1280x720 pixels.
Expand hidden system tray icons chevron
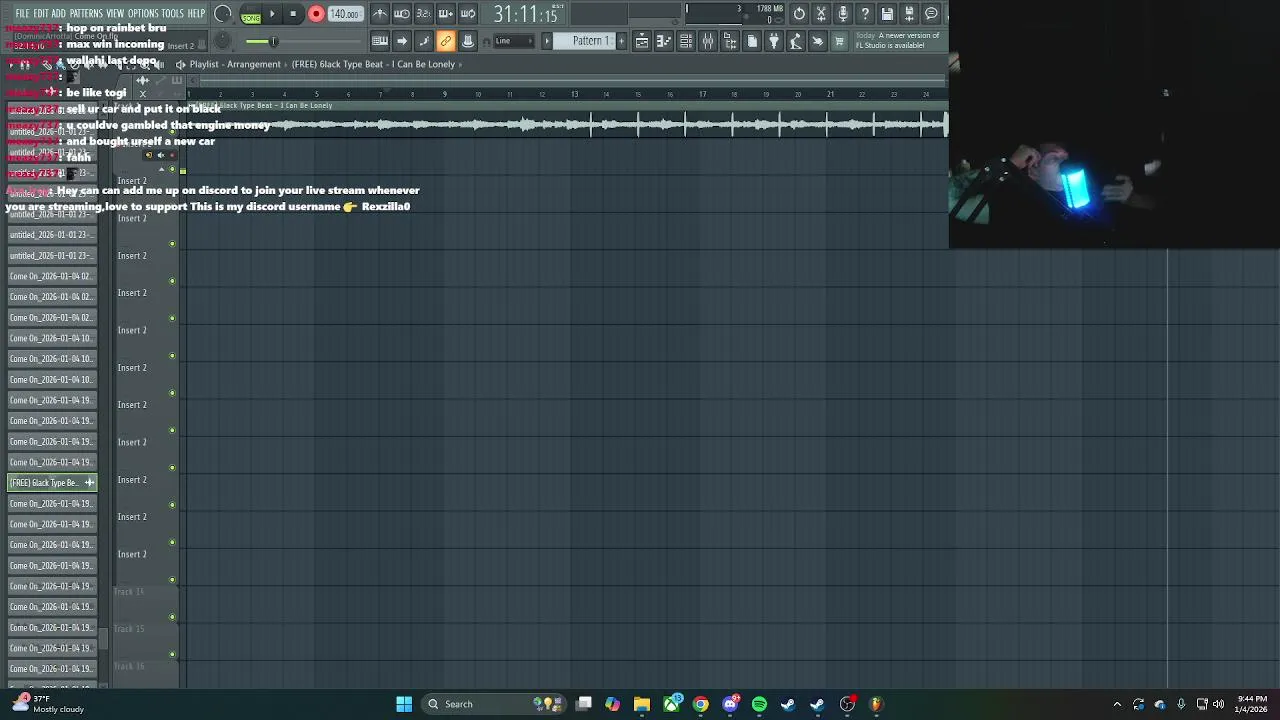coord(1117,704)
